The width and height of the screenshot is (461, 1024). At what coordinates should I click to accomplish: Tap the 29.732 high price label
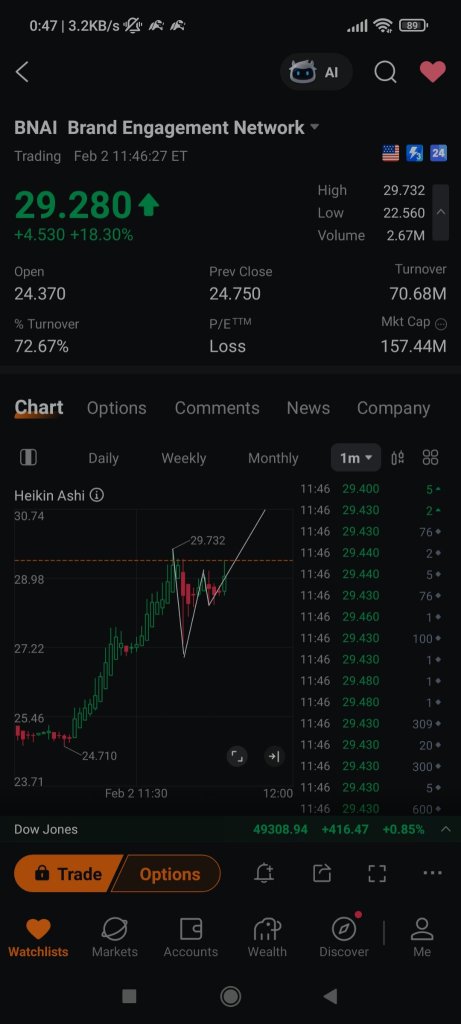click(x=208, y=540)
